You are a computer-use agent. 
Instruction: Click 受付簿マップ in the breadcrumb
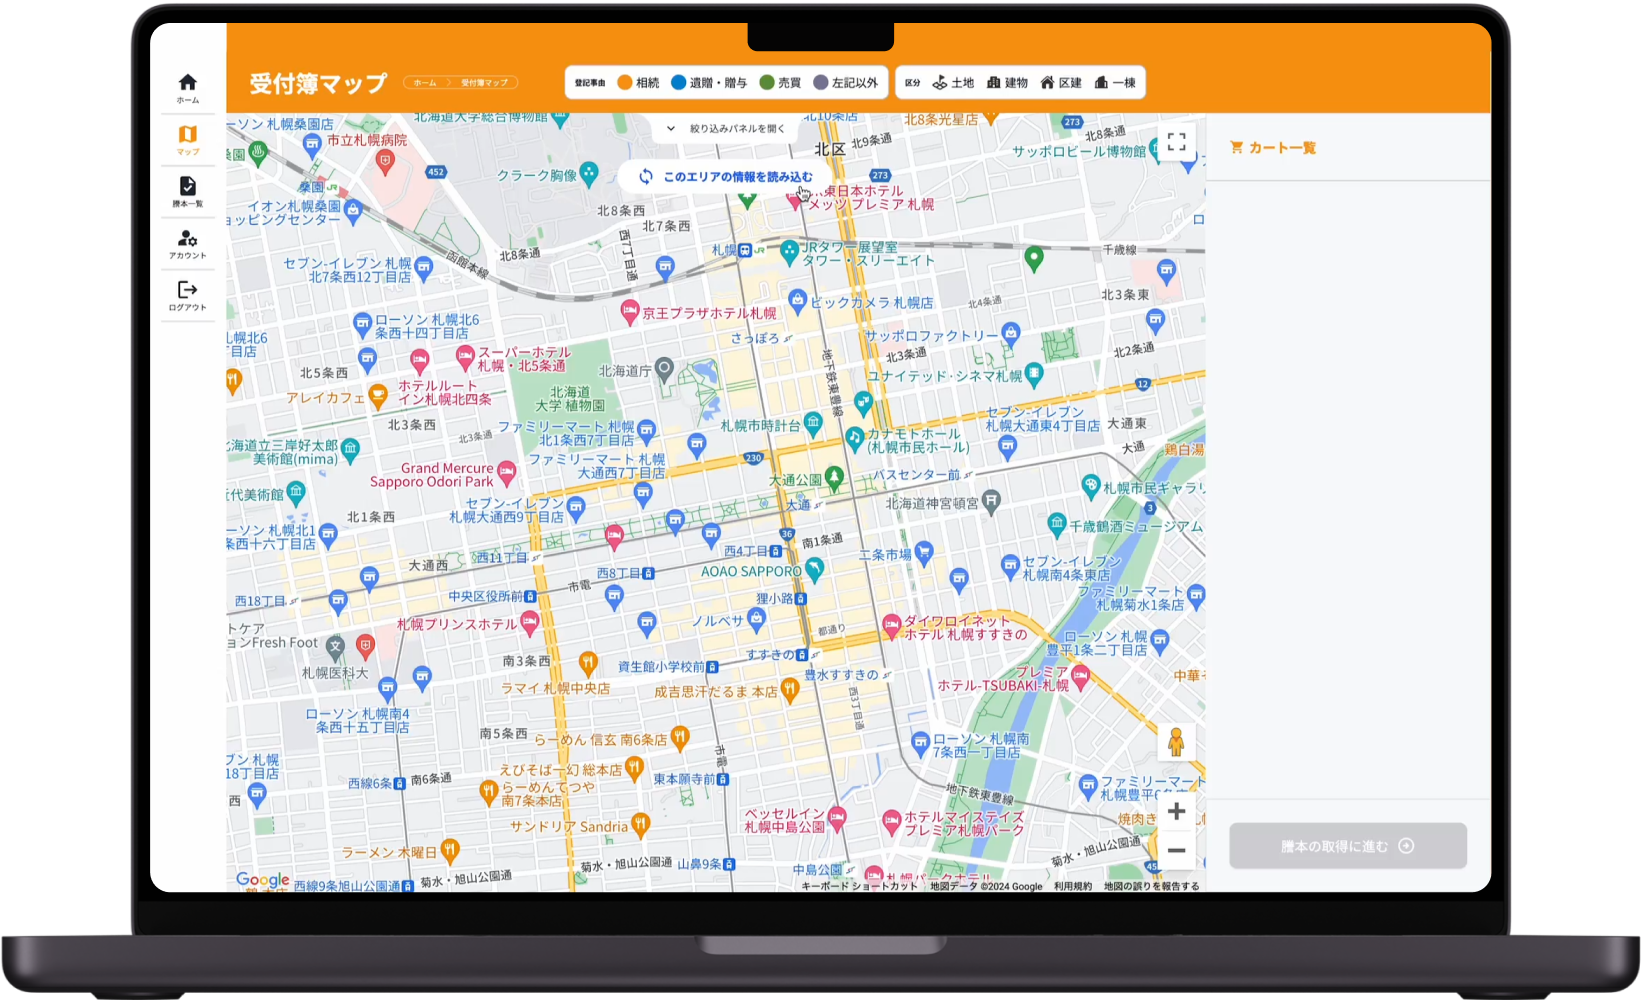[484, 83]
